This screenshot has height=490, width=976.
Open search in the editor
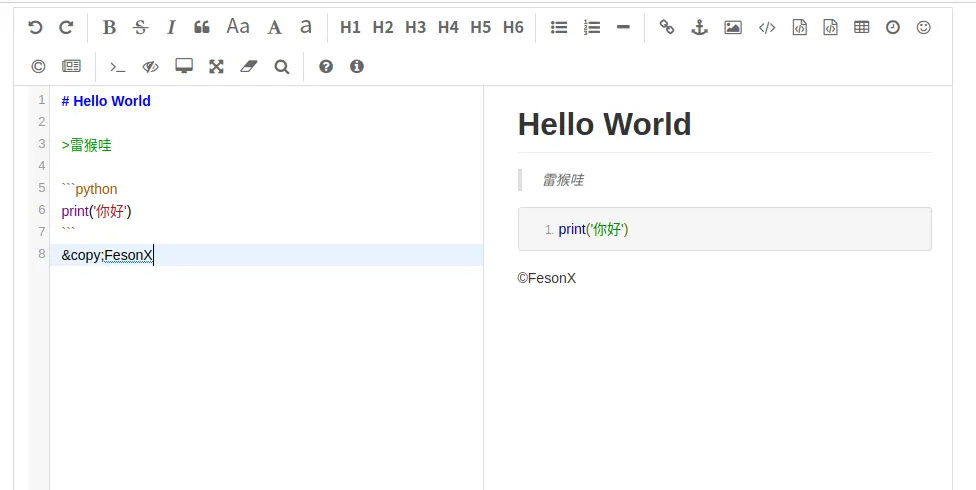[282, 67]
